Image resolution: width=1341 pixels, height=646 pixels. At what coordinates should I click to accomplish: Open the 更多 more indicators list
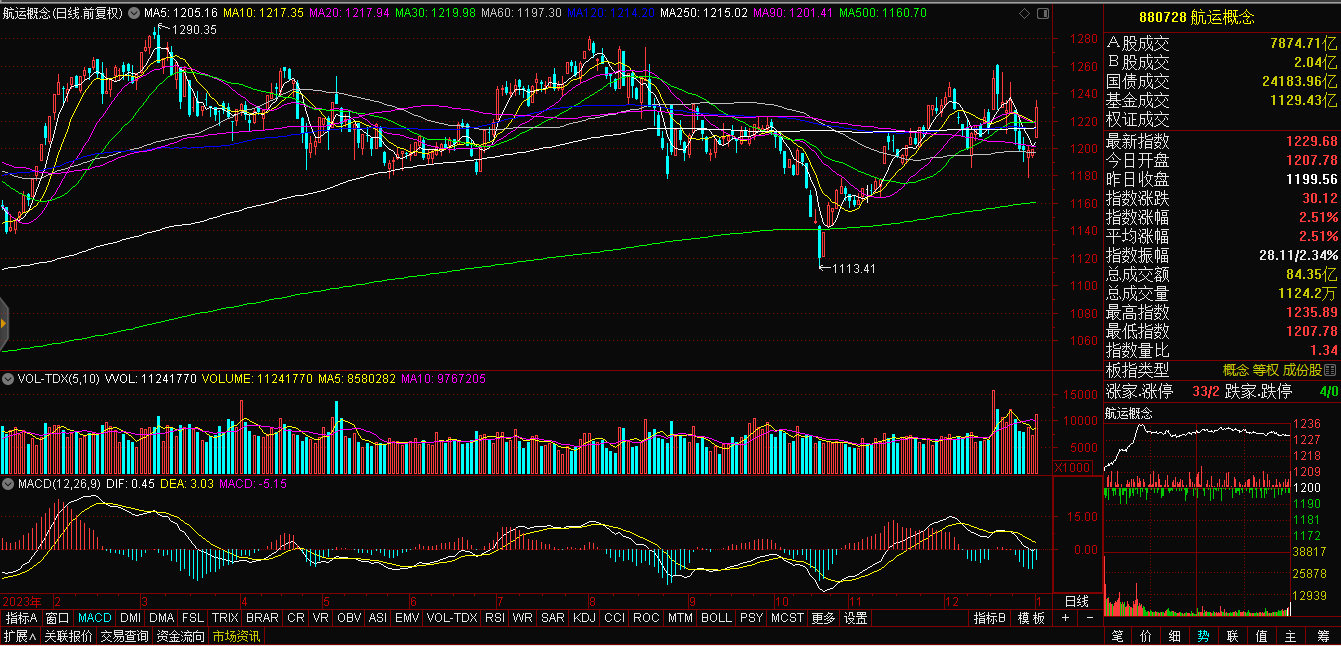click(823, 618)
